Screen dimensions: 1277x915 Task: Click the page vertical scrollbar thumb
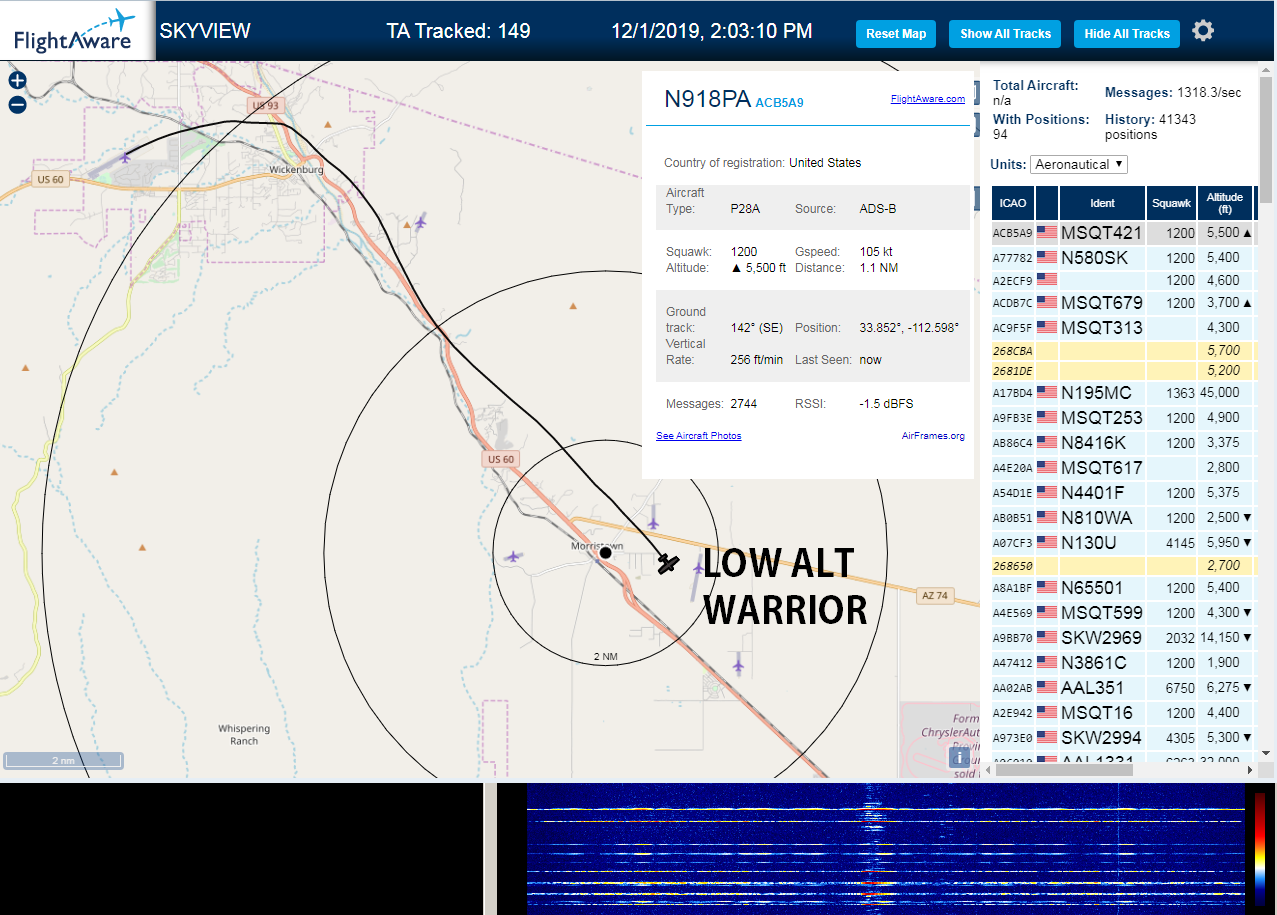1267,140
